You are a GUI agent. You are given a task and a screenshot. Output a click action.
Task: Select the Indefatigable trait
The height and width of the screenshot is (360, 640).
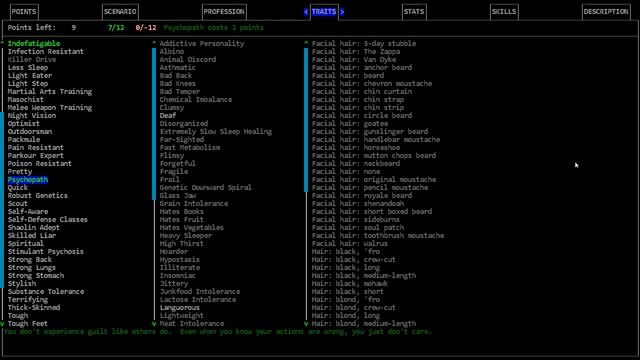(x=34, y=43)
